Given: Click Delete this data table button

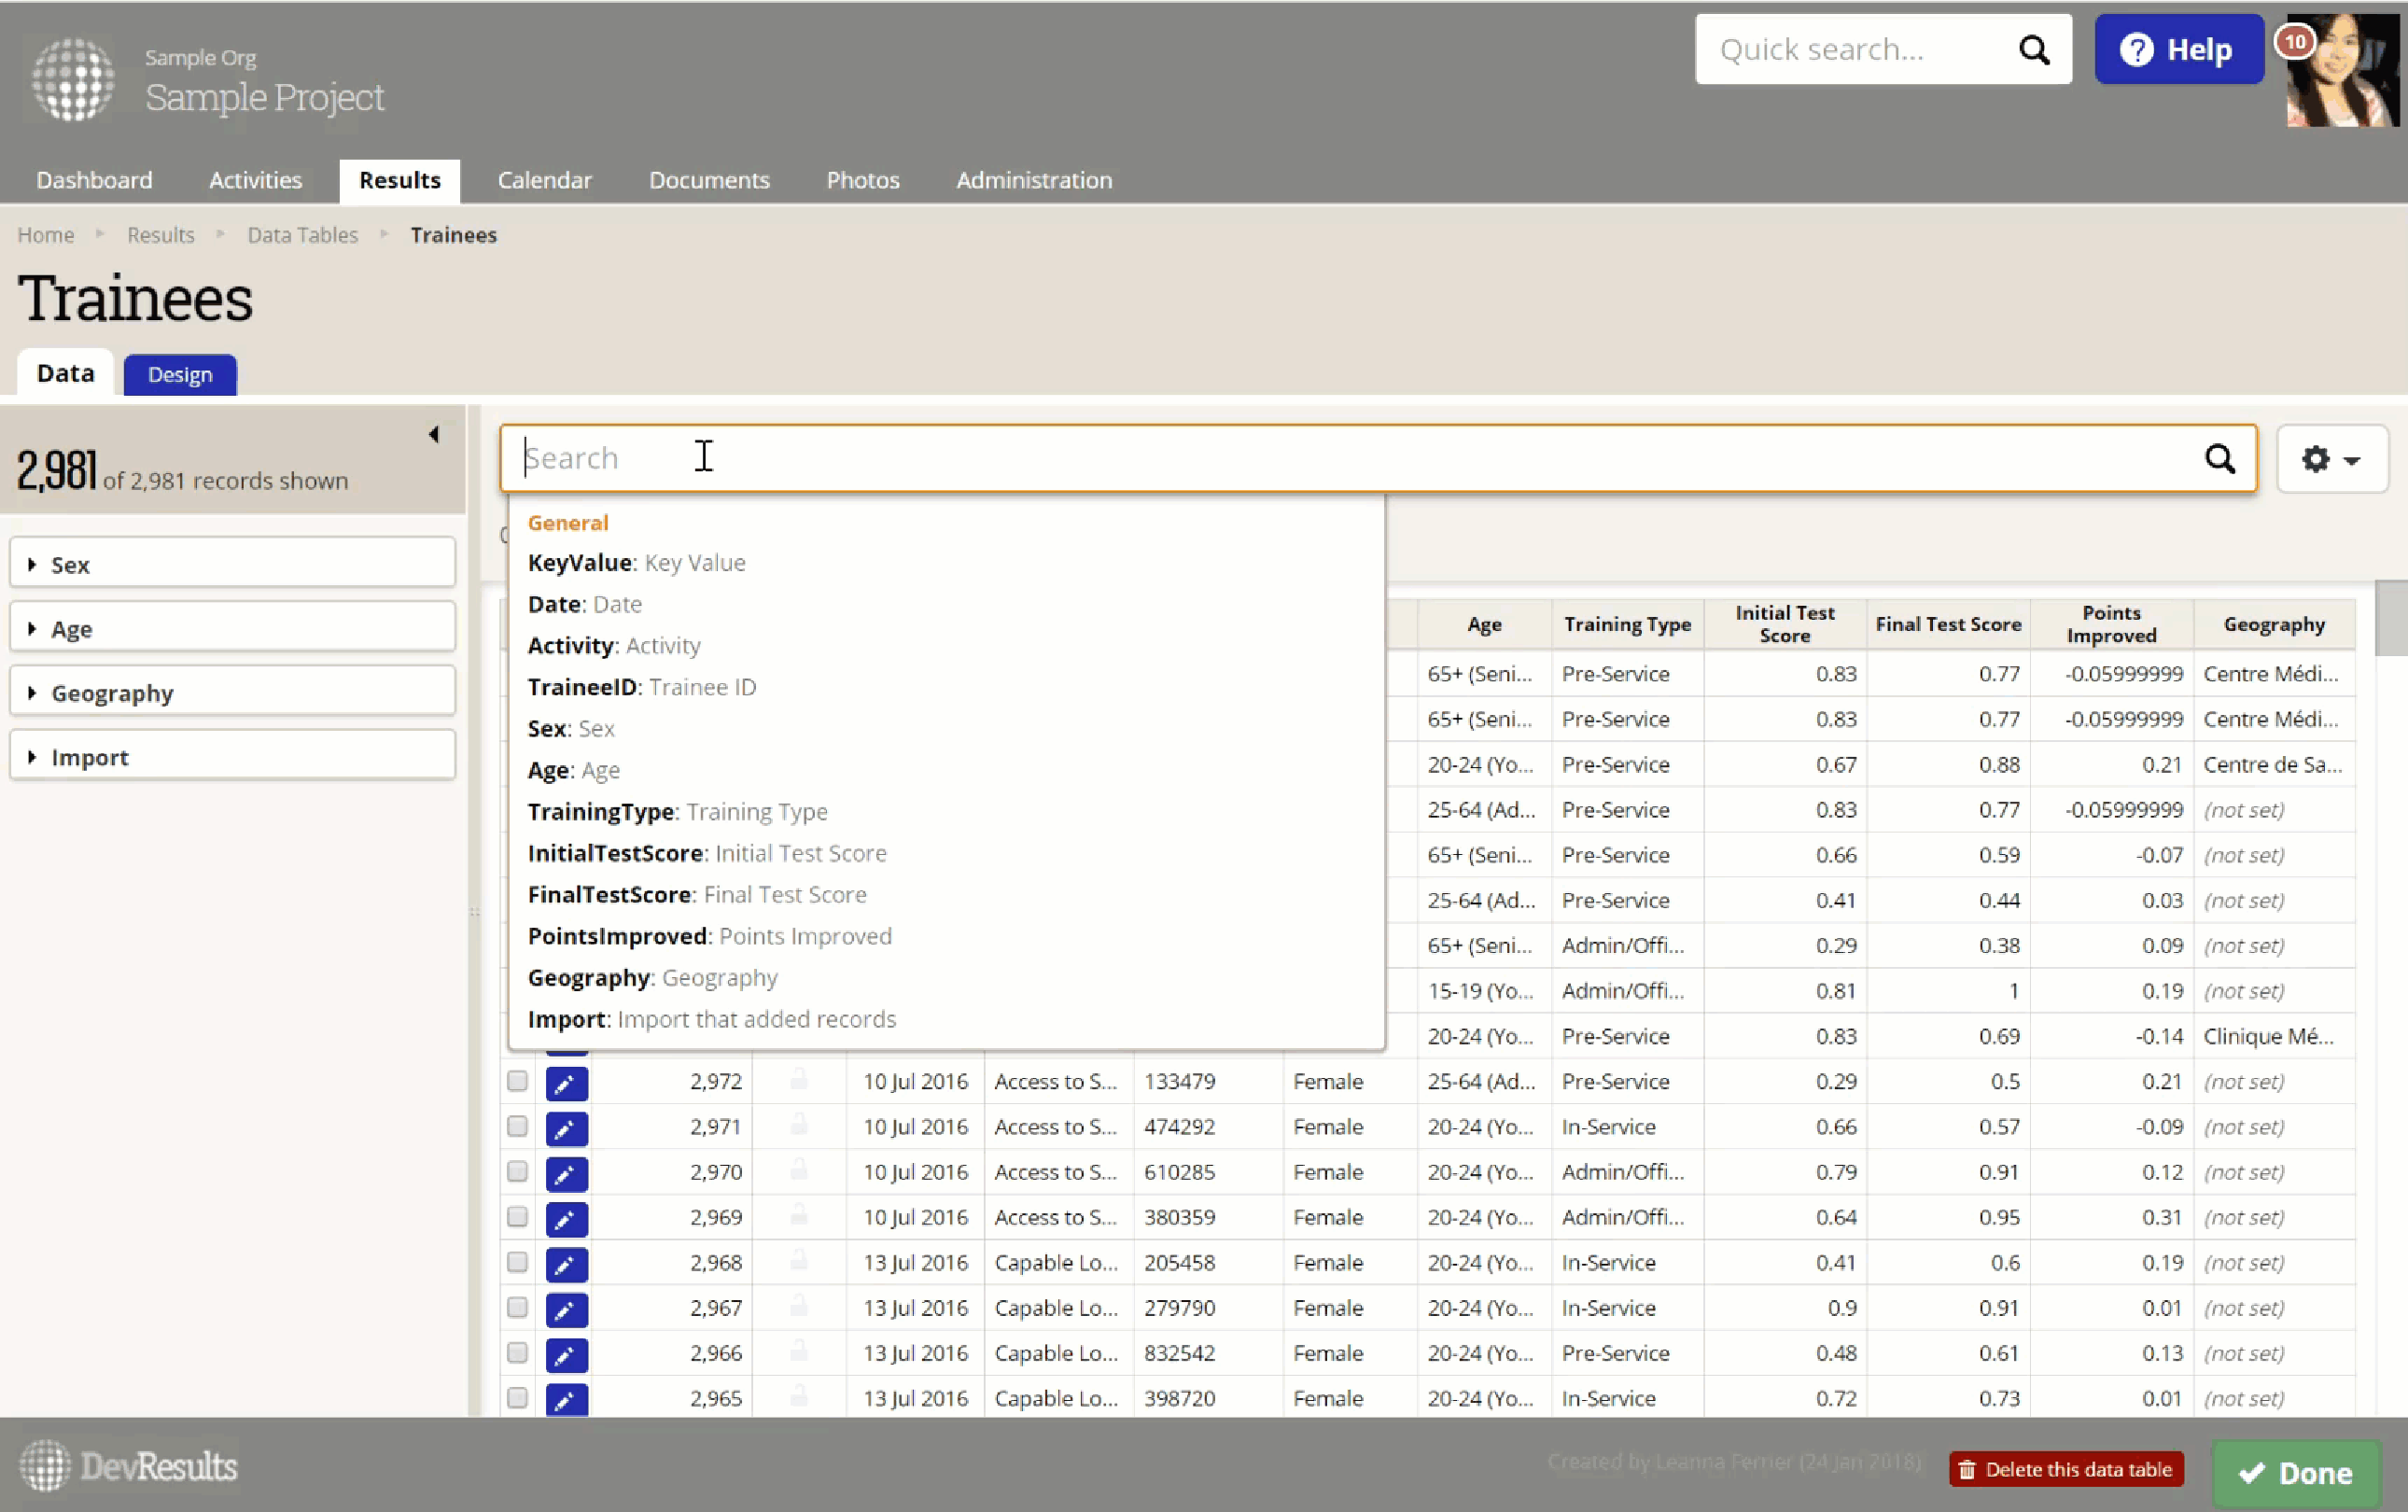Looking at the screenshot, I should 2066,1469.
